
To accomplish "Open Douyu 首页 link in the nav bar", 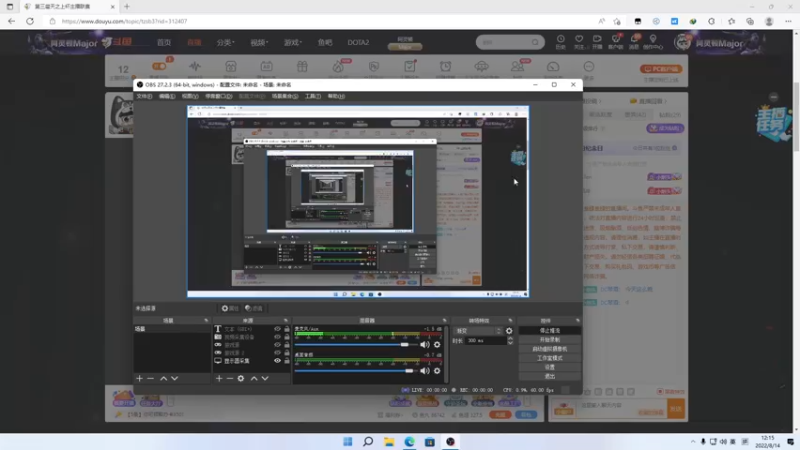I will 164,42.
